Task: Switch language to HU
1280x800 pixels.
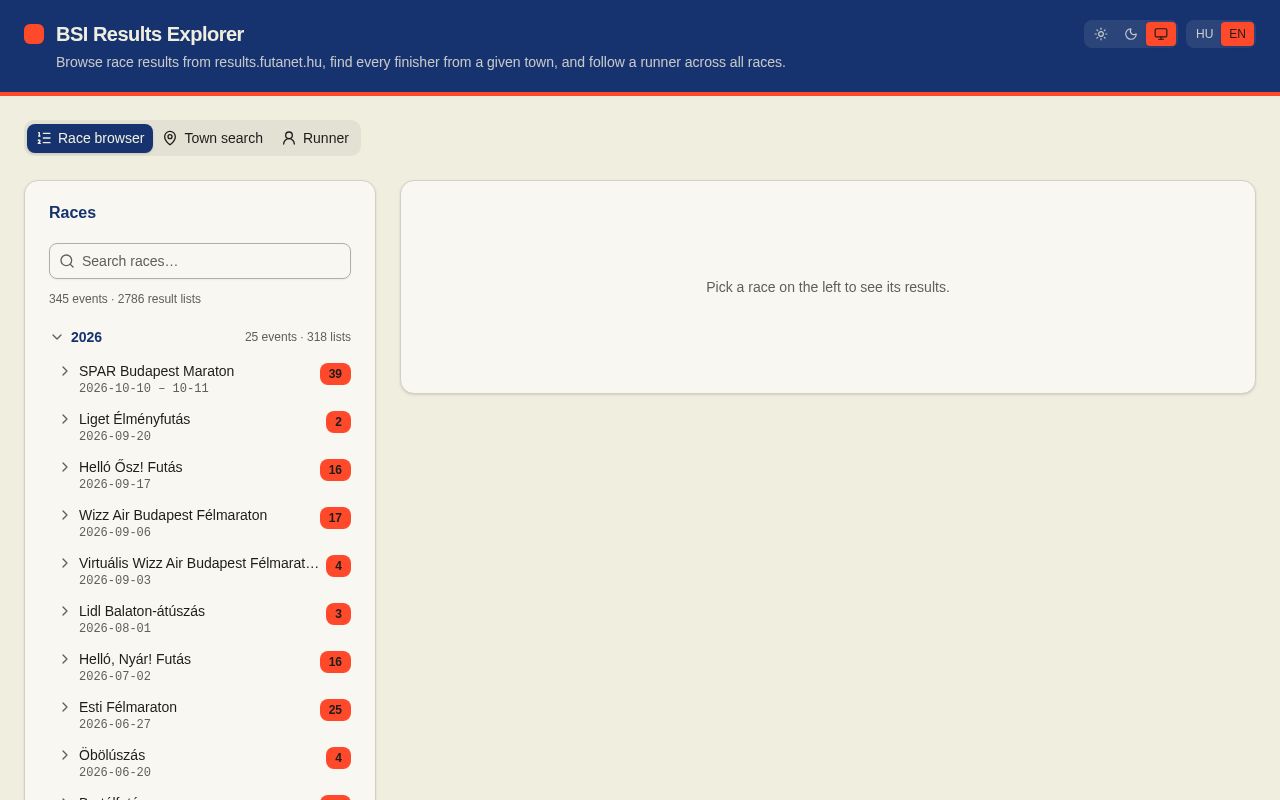Action: click(x=1204, y=34)
